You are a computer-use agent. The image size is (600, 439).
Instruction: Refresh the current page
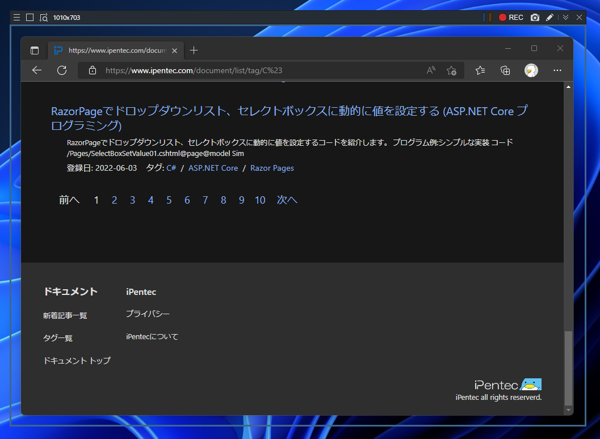(x=62, y=70)
